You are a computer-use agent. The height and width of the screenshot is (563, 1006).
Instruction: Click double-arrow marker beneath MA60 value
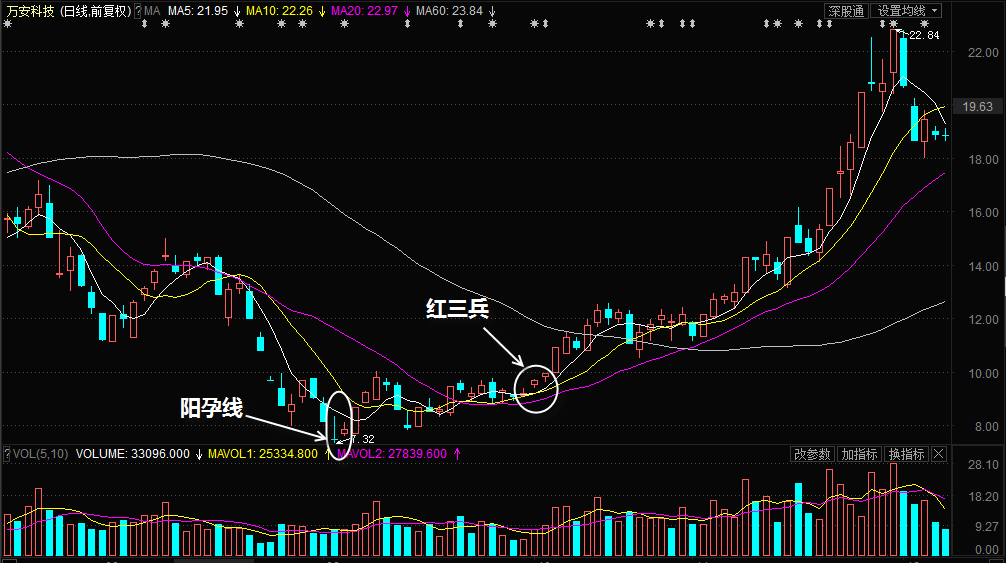(x=460, y=24)
